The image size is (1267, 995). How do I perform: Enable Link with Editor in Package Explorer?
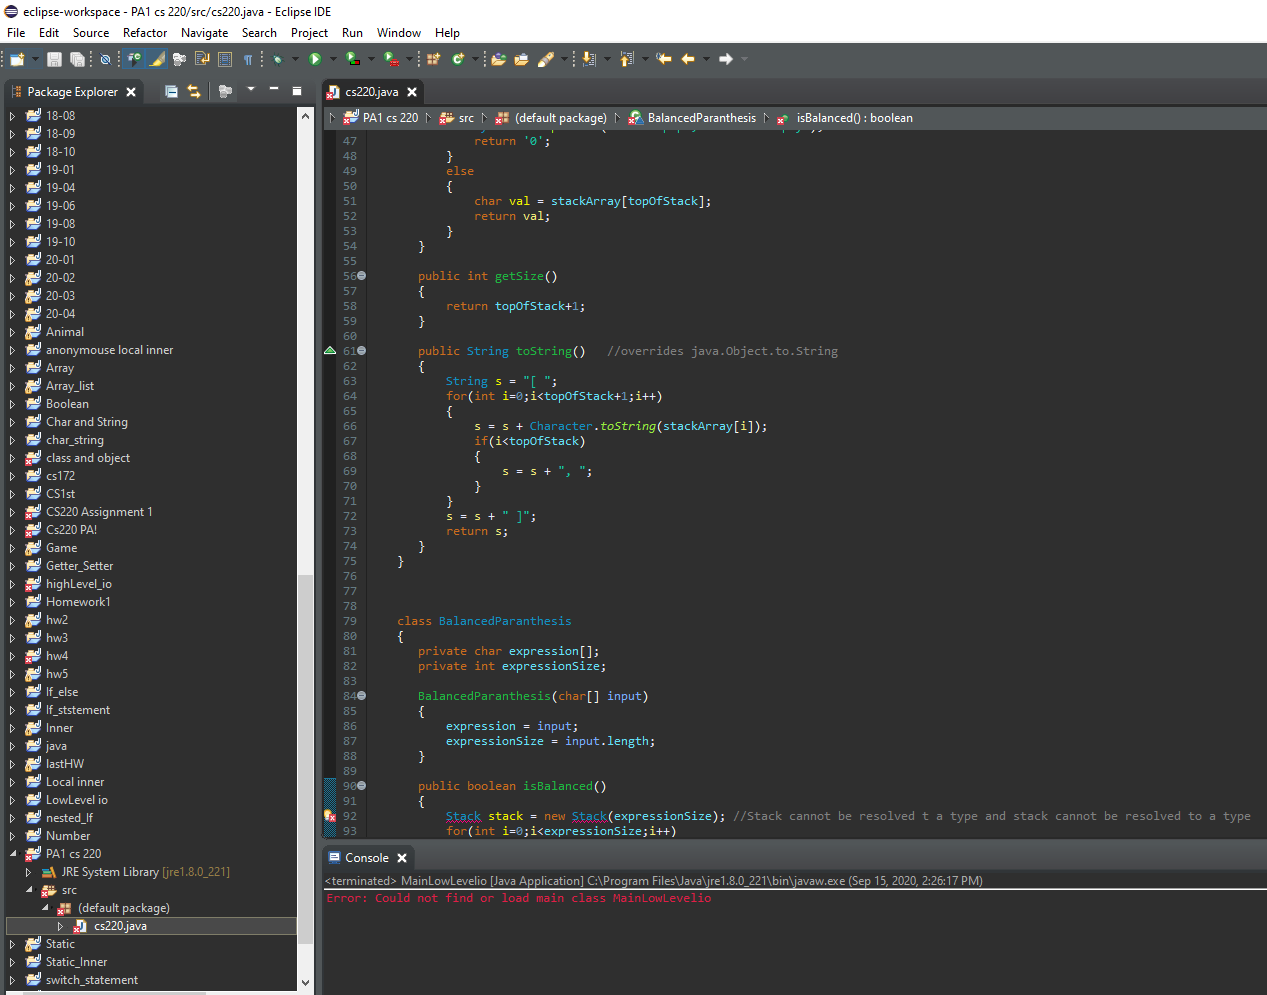[x=193, y=91]
